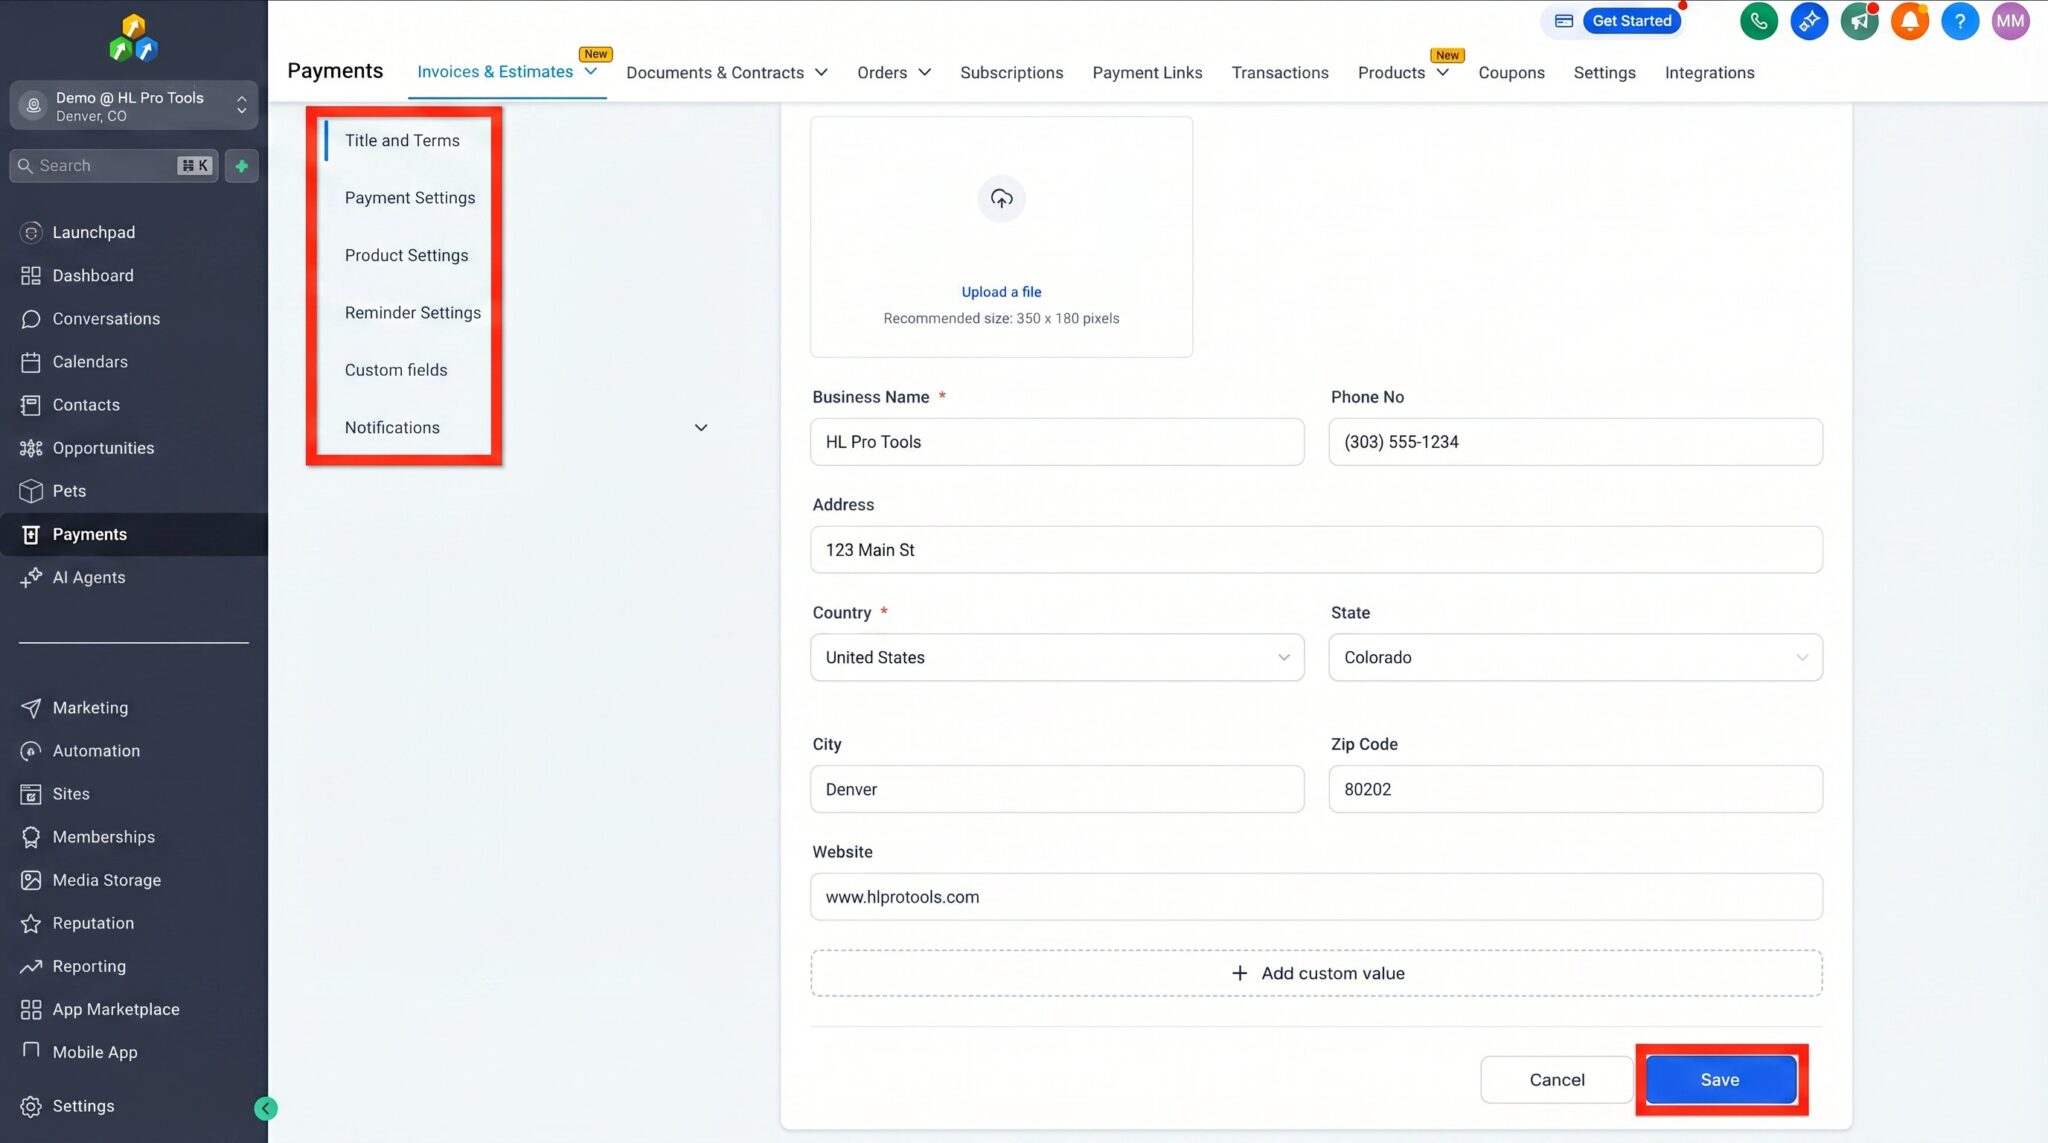Viewport: 2048px width, 1143px height.
Task: Click the green plus quick-add icon
Action: (x=241, y=166)
